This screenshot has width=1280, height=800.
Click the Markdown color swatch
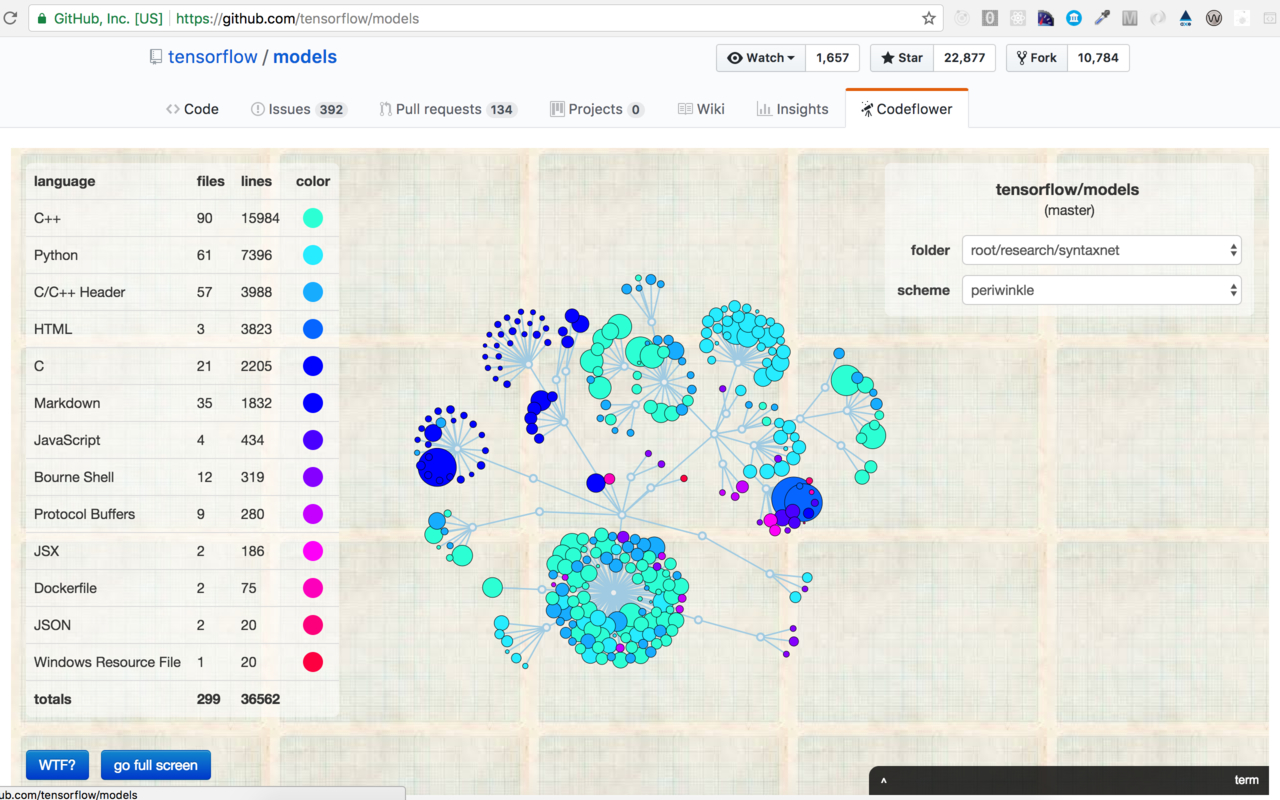[313, 403]
